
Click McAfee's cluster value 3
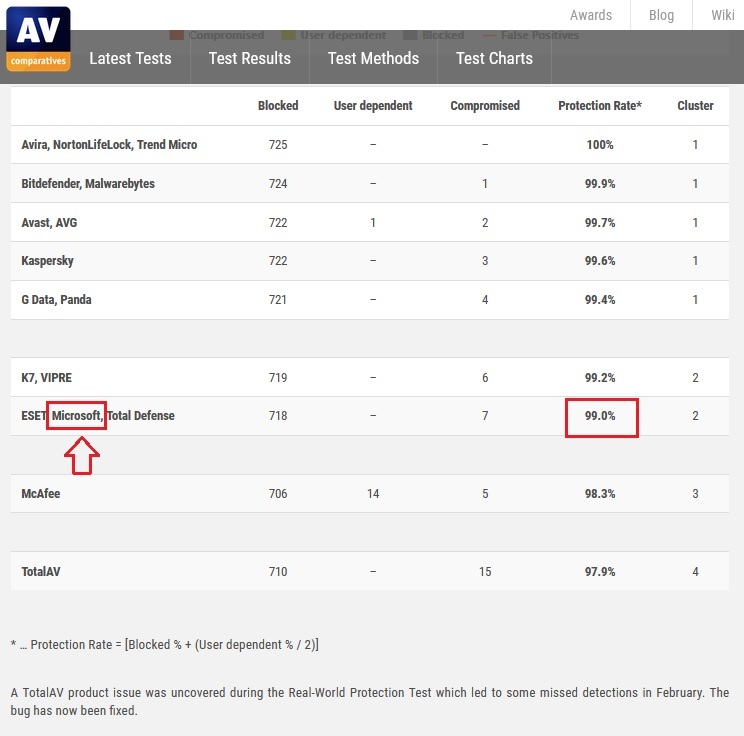(695, 494)
